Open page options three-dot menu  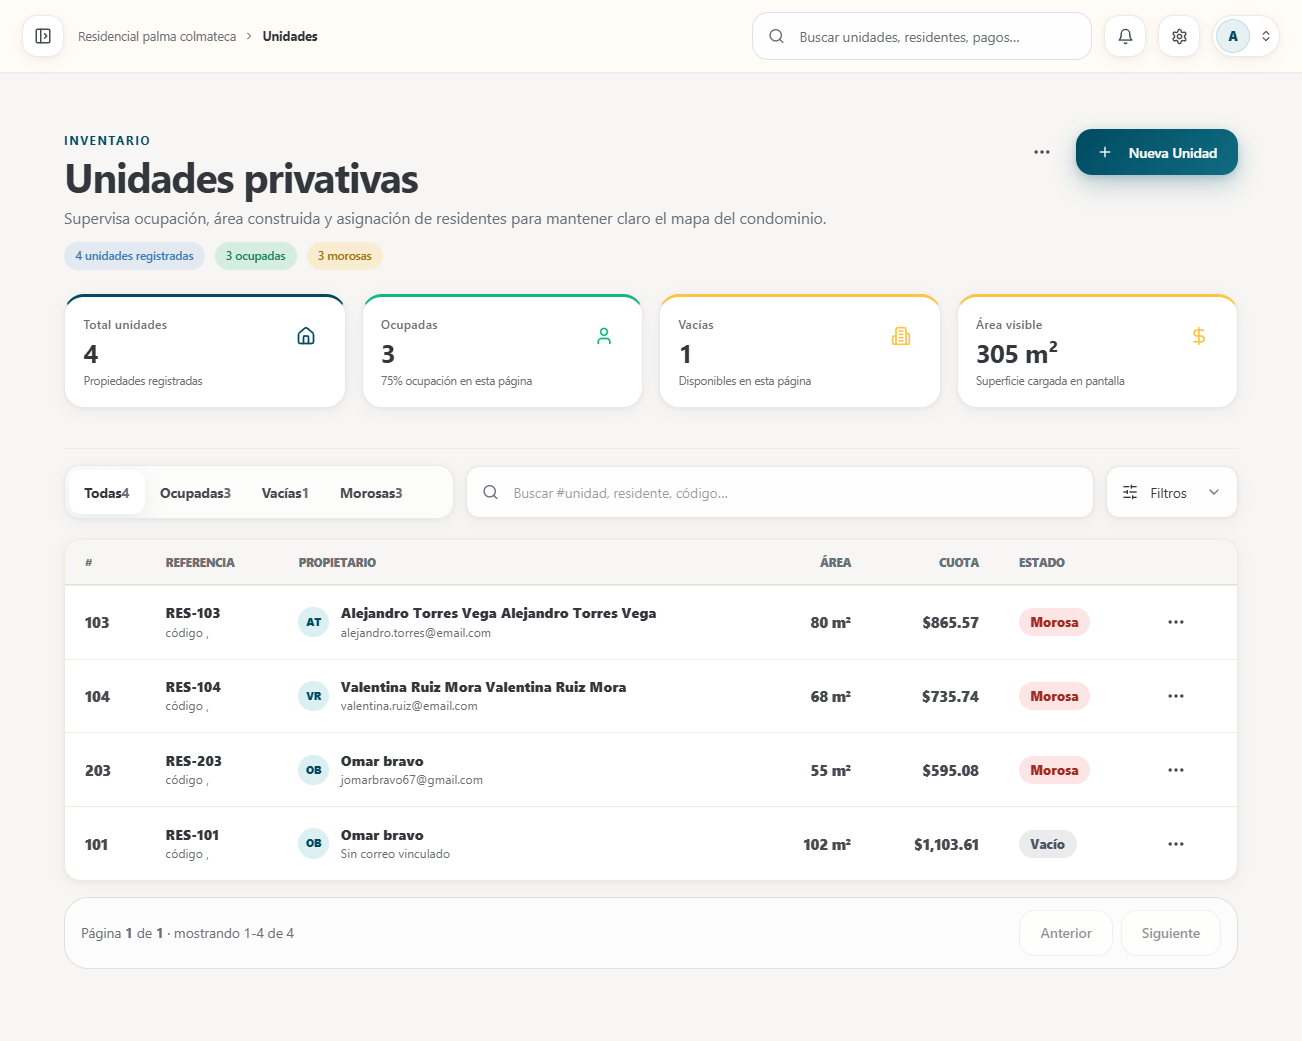point(1042,152)
